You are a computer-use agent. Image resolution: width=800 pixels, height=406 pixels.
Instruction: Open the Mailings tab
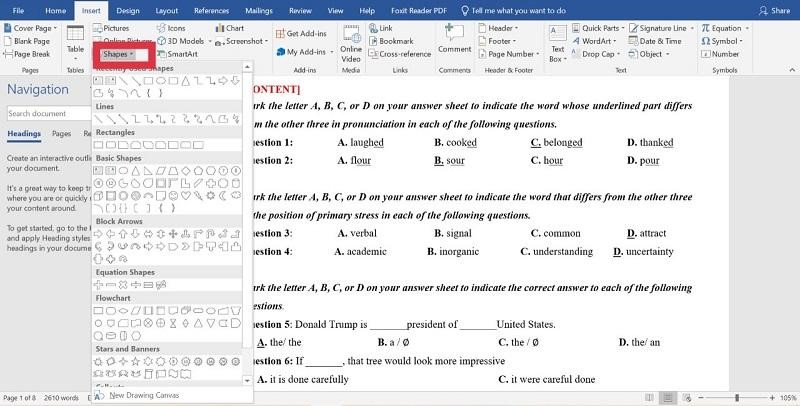tap(259, 10)
